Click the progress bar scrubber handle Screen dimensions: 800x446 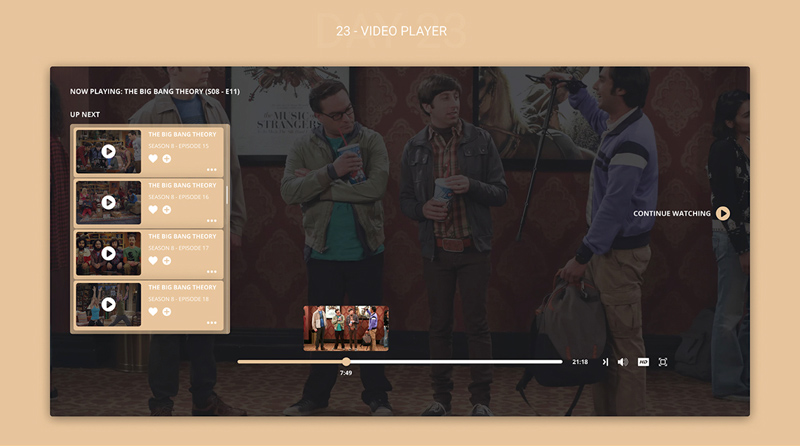[x=346, y=362]
